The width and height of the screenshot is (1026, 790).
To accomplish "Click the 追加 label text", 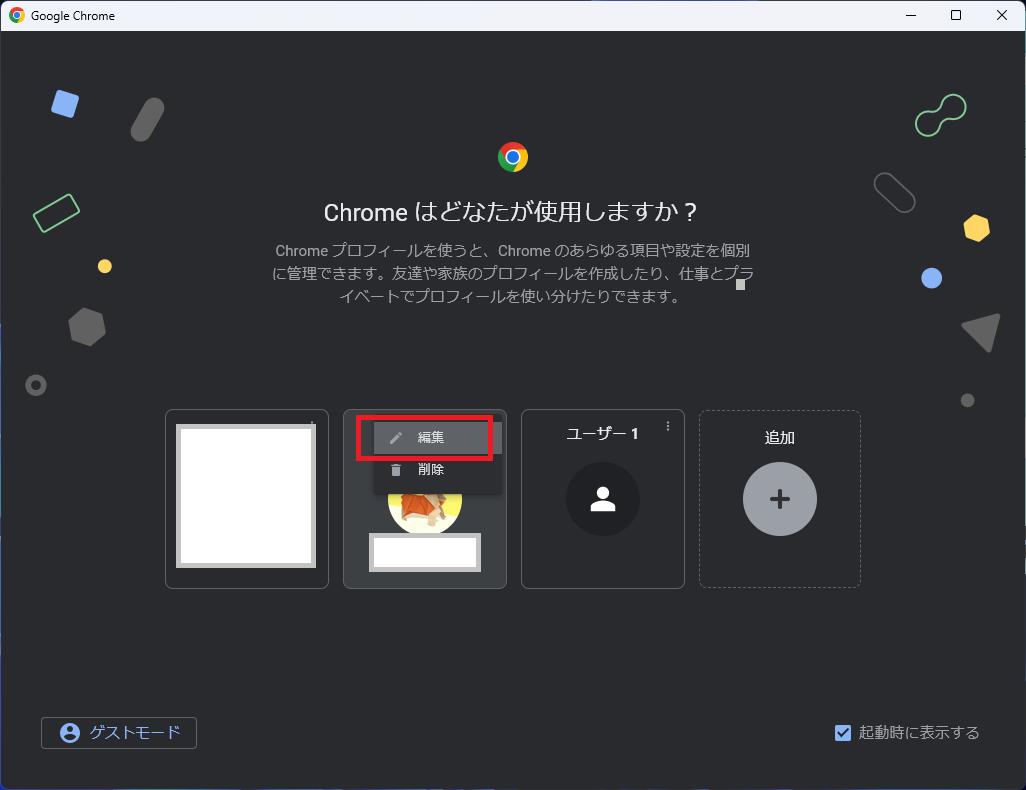I will [779, 437].
